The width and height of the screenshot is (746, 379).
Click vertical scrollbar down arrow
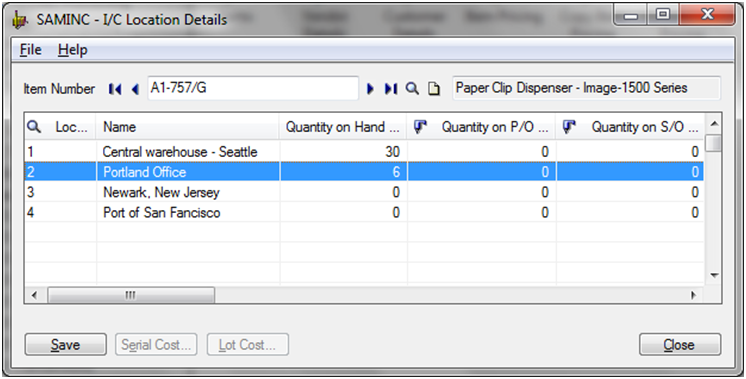coord(714,275)
